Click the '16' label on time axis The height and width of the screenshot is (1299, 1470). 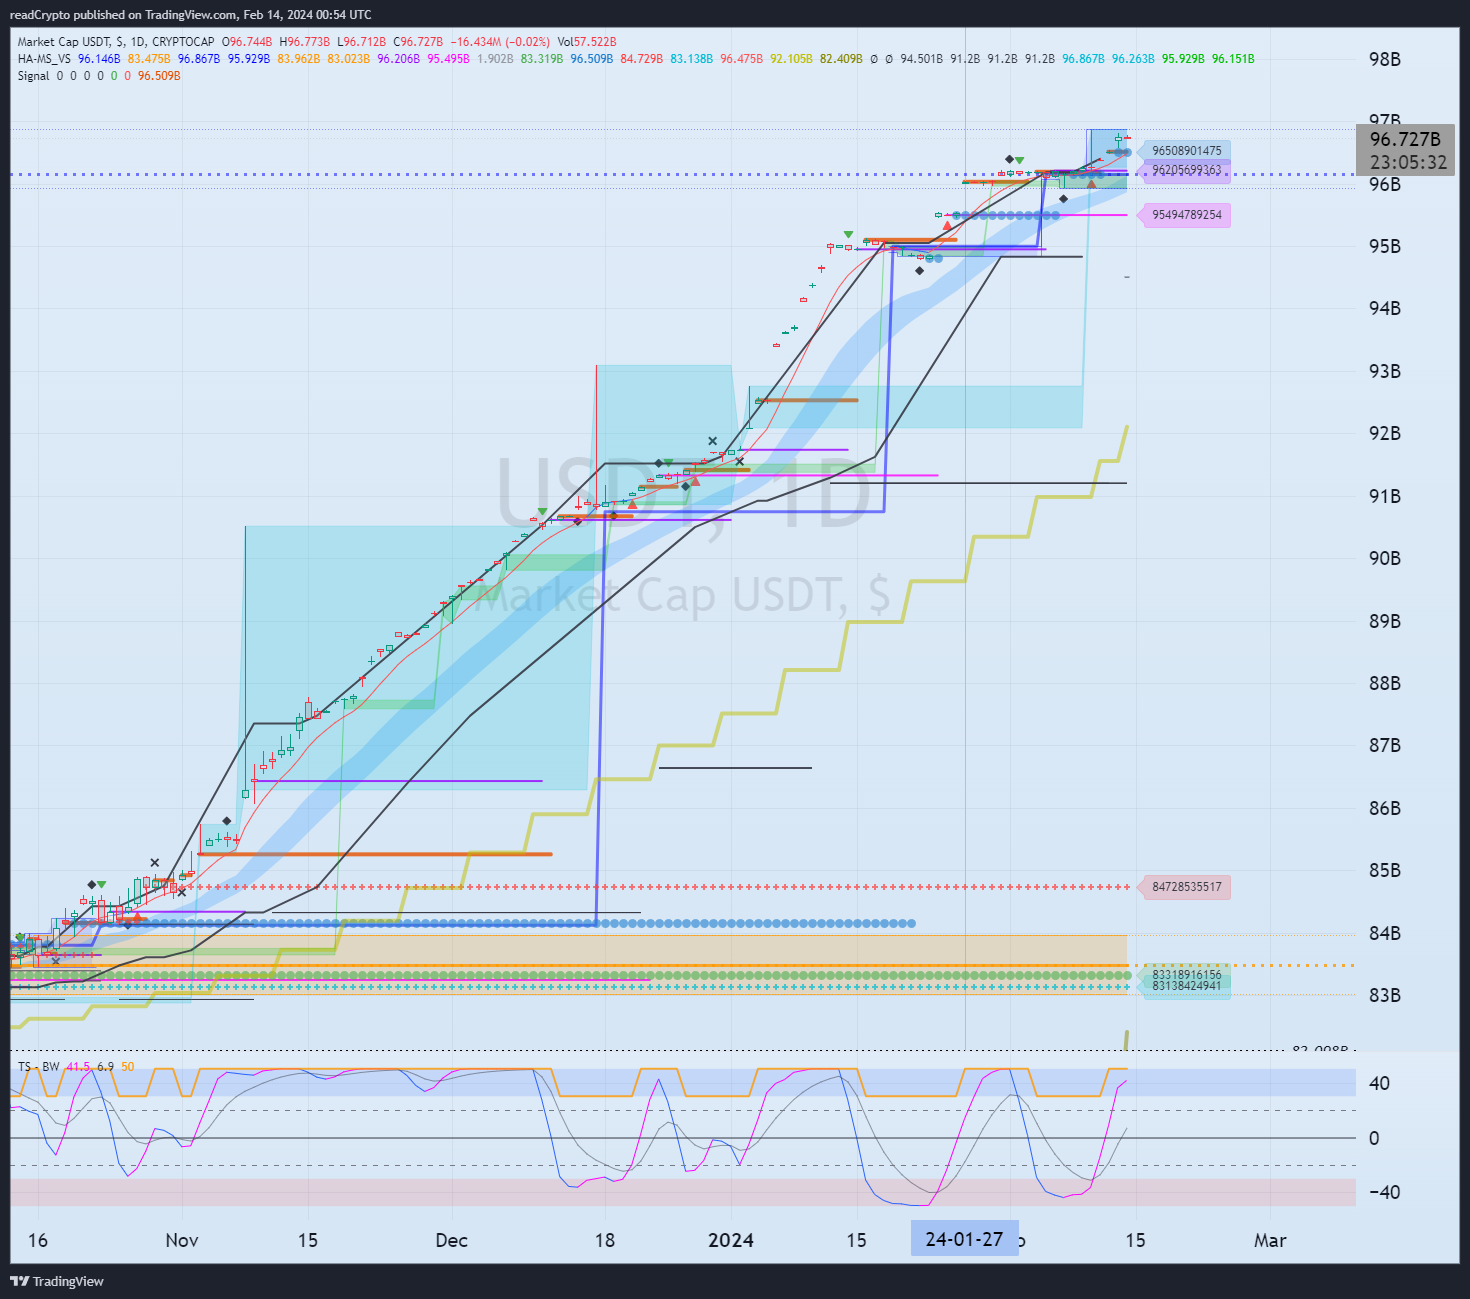click(38, 1240)
